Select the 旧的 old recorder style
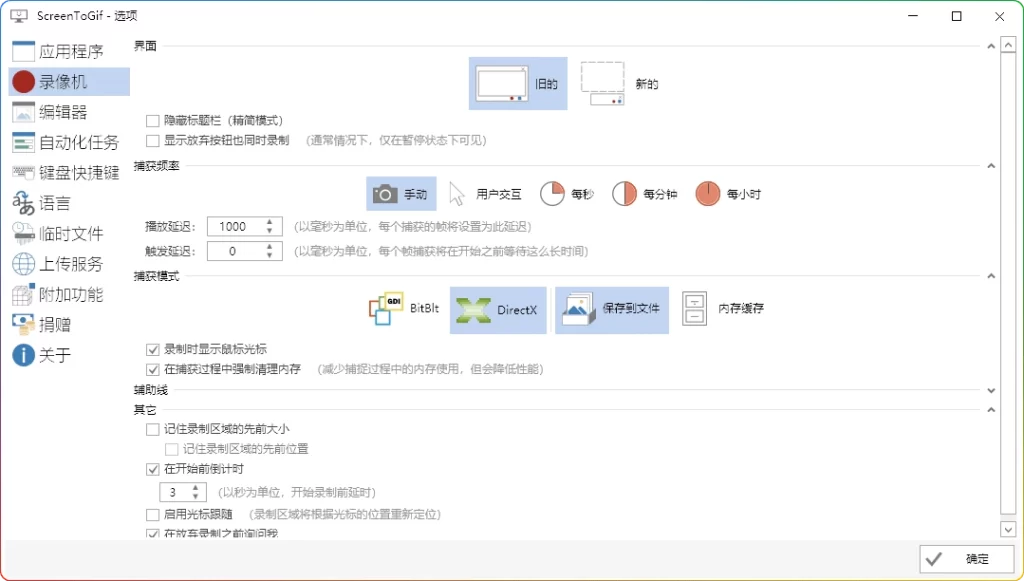The height and width of the screenshot is (581, 1024). (517, 82)
